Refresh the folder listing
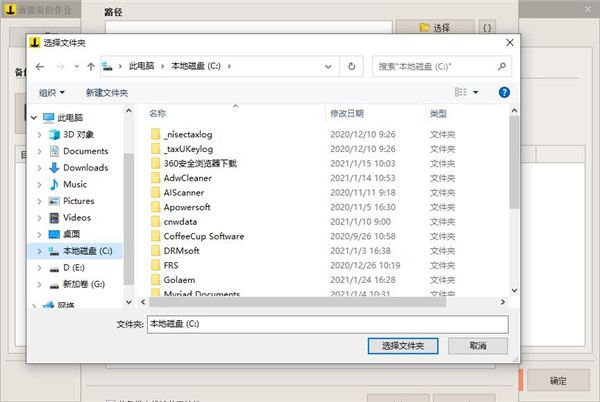Image resolution: width=600 pixels, height=402 pixels. click(351, 67)
